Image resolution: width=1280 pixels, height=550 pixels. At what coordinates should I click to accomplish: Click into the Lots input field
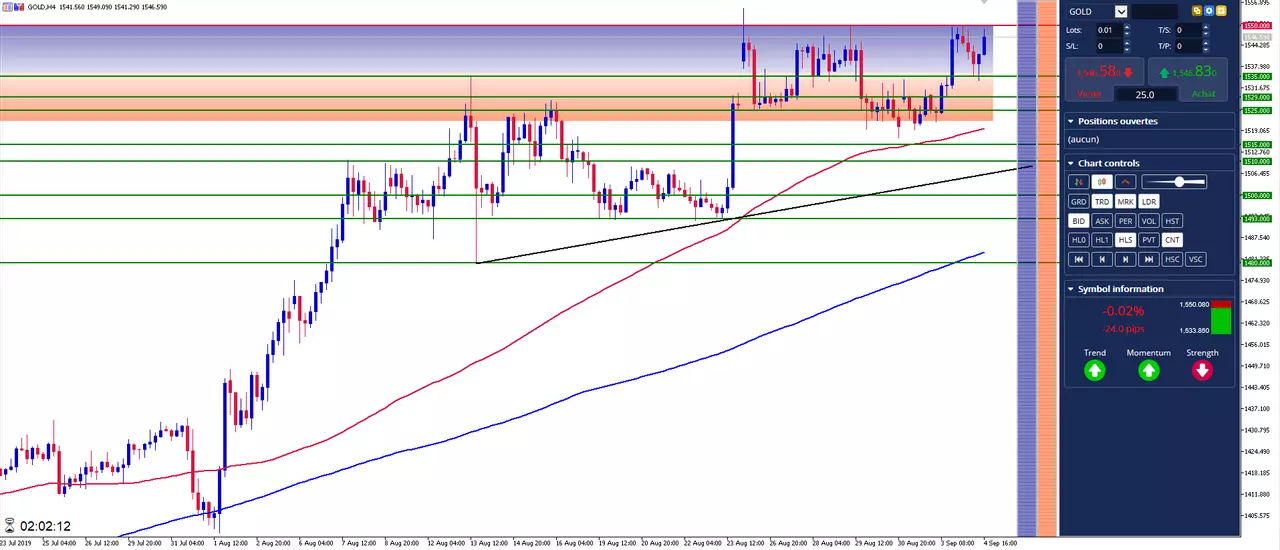(x=1110, y=30)
